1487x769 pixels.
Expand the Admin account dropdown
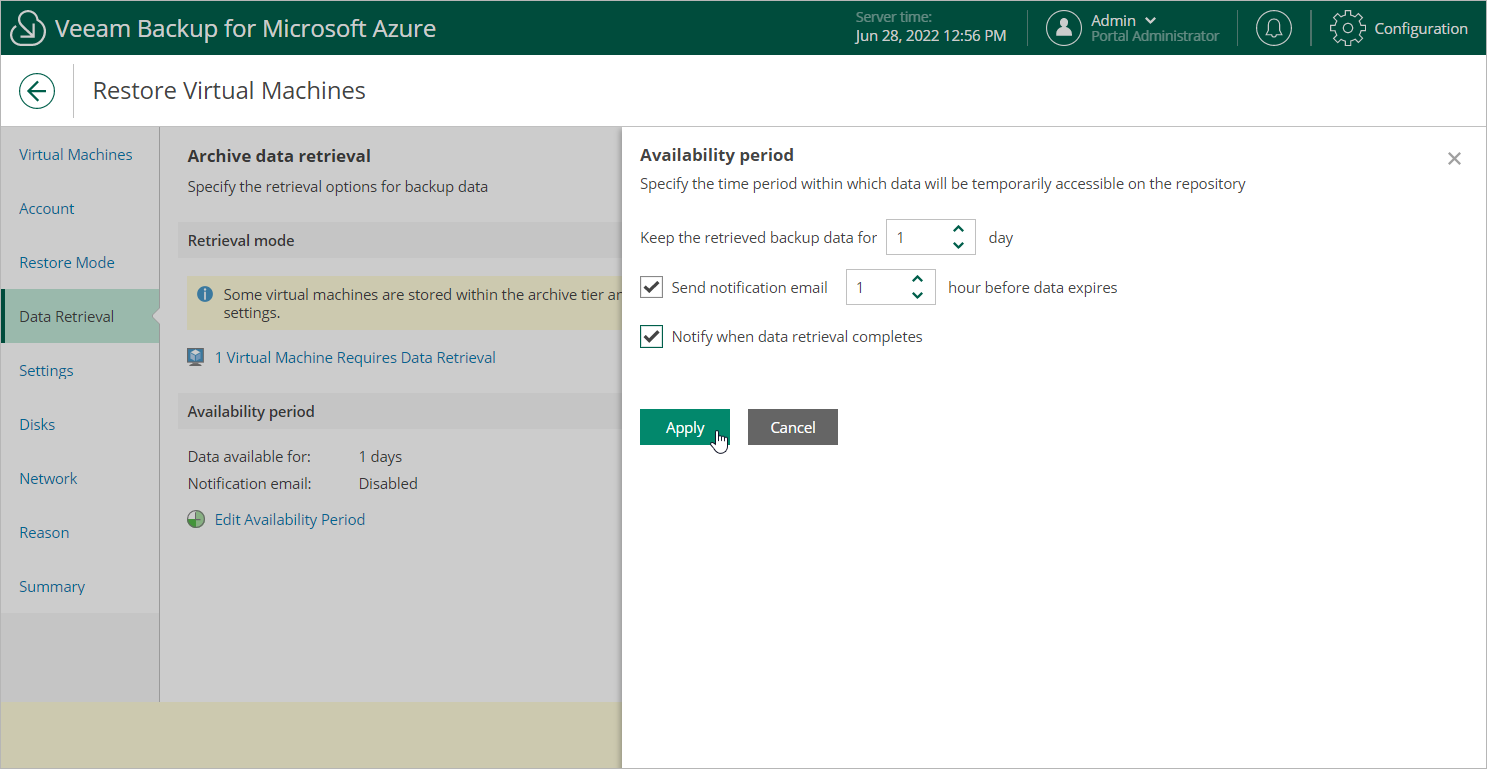point(1150,20)
